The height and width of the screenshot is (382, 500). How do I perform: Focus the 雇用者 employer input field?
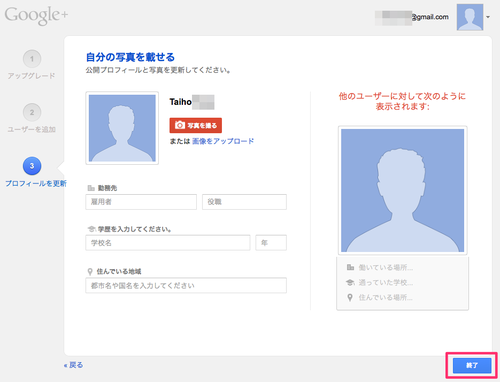141,202
